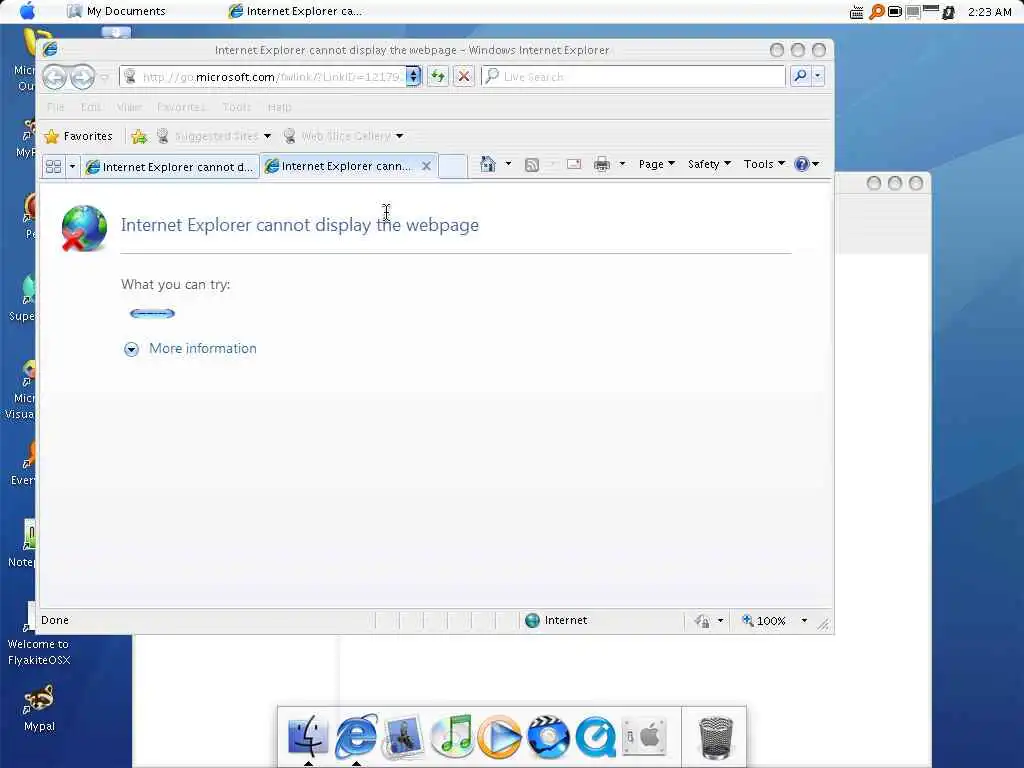Click the IE Back navigation button
Viewport: 1024px width, 768px height.
[54, 77]
